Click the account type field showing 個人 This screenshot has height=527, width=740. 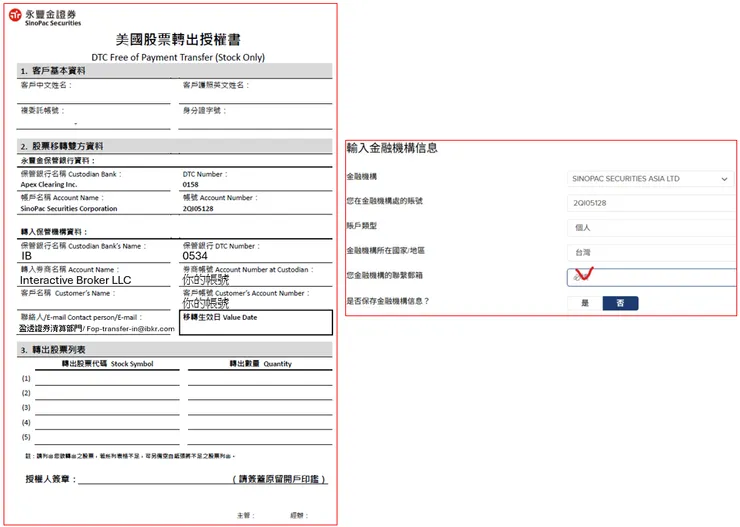[x=651, y=228]
